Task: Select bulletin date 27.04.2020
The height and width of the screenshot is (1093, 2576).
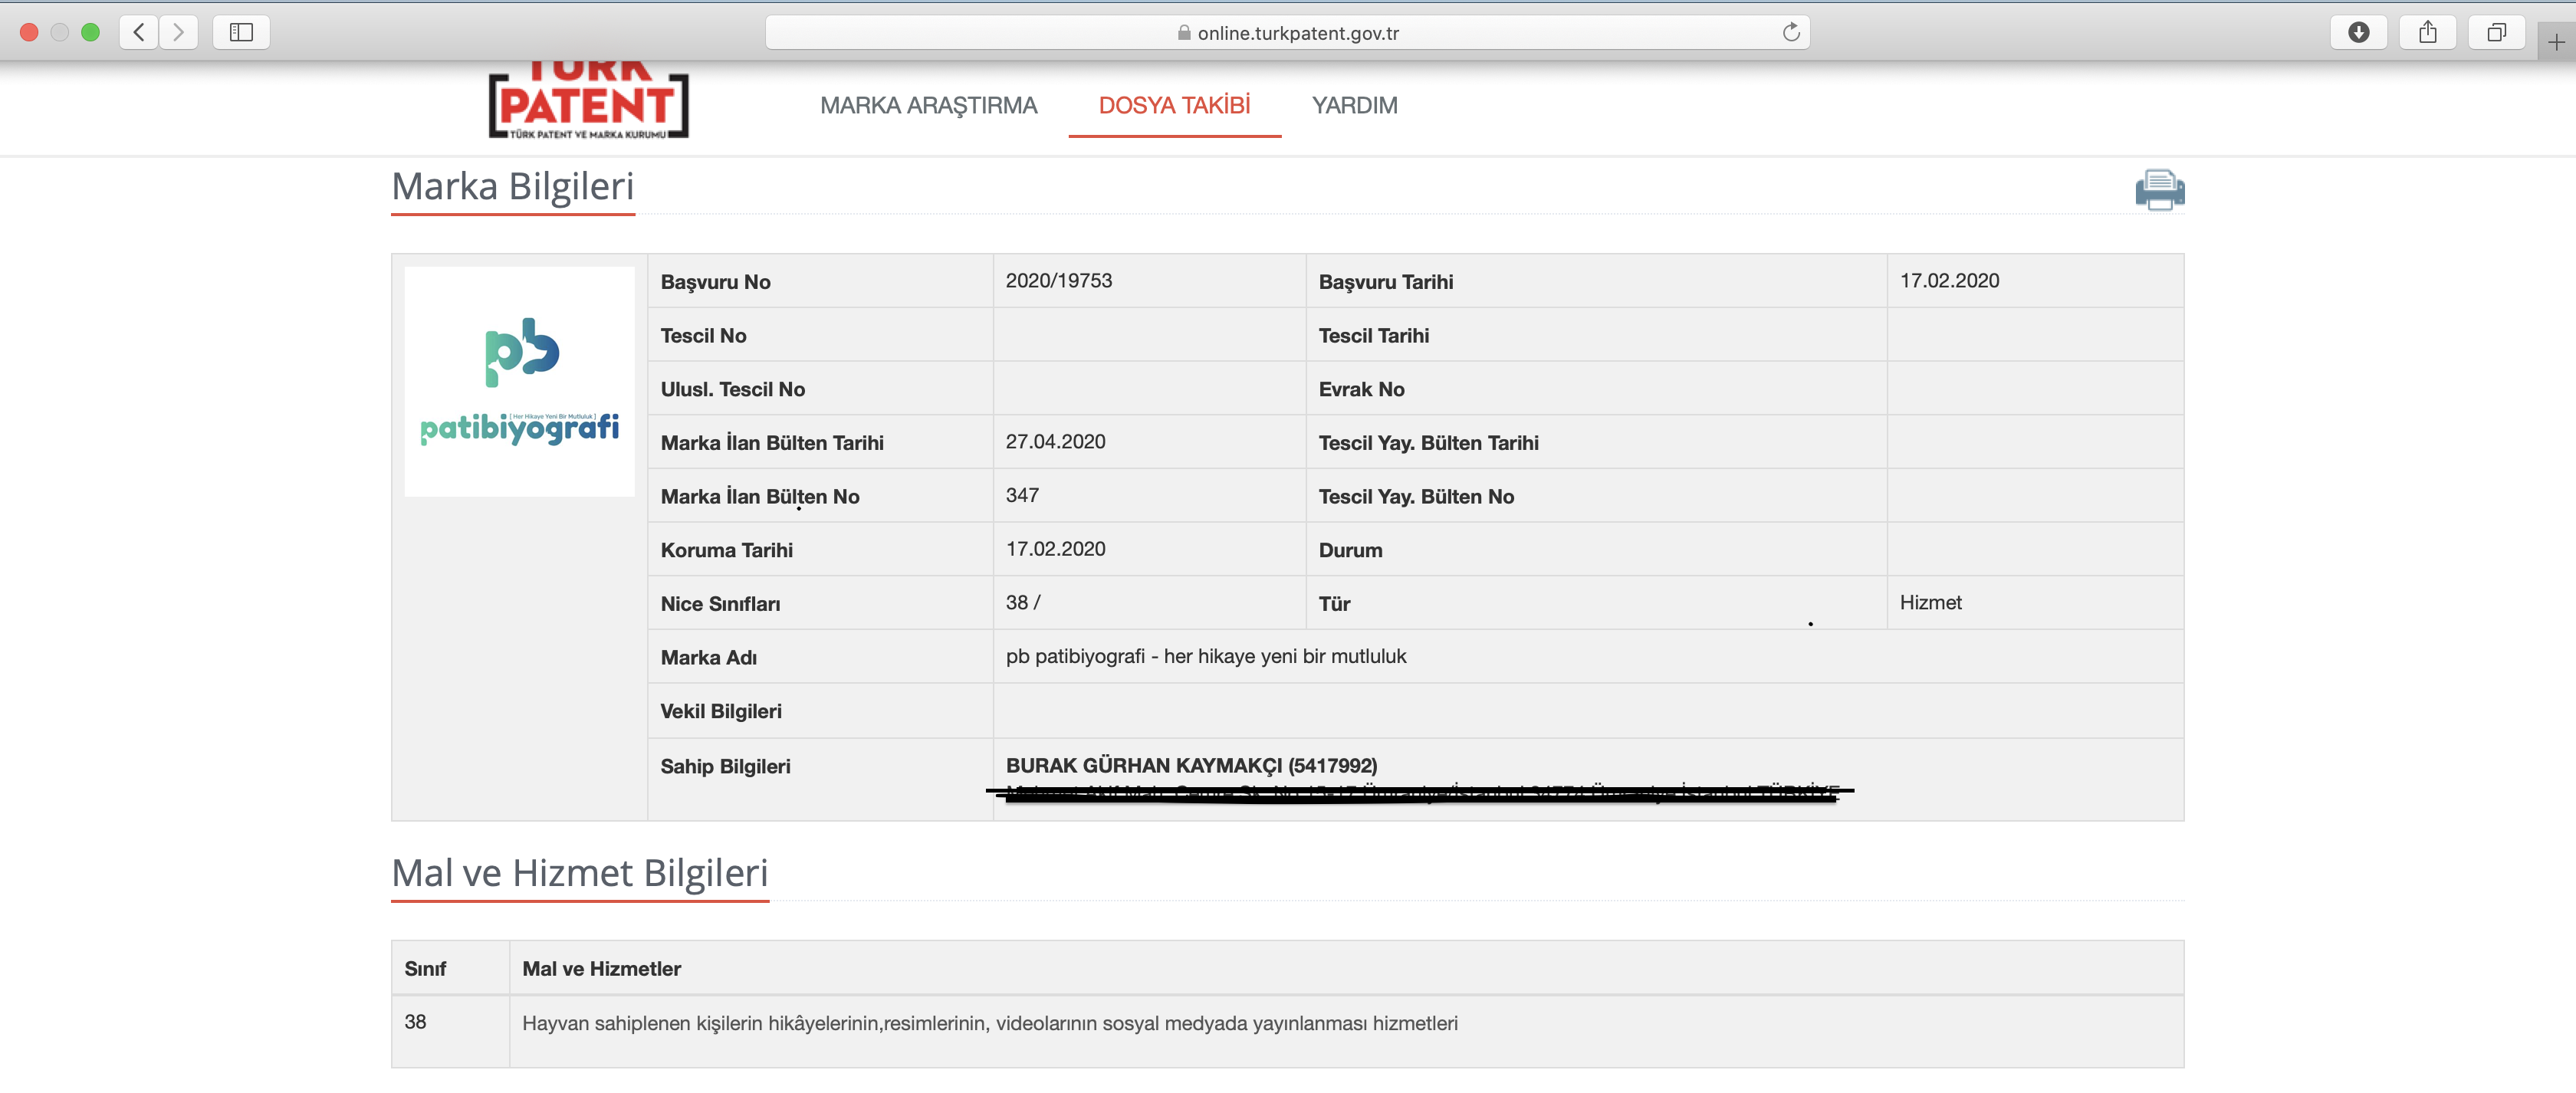Action: (x=1055, y=442)
